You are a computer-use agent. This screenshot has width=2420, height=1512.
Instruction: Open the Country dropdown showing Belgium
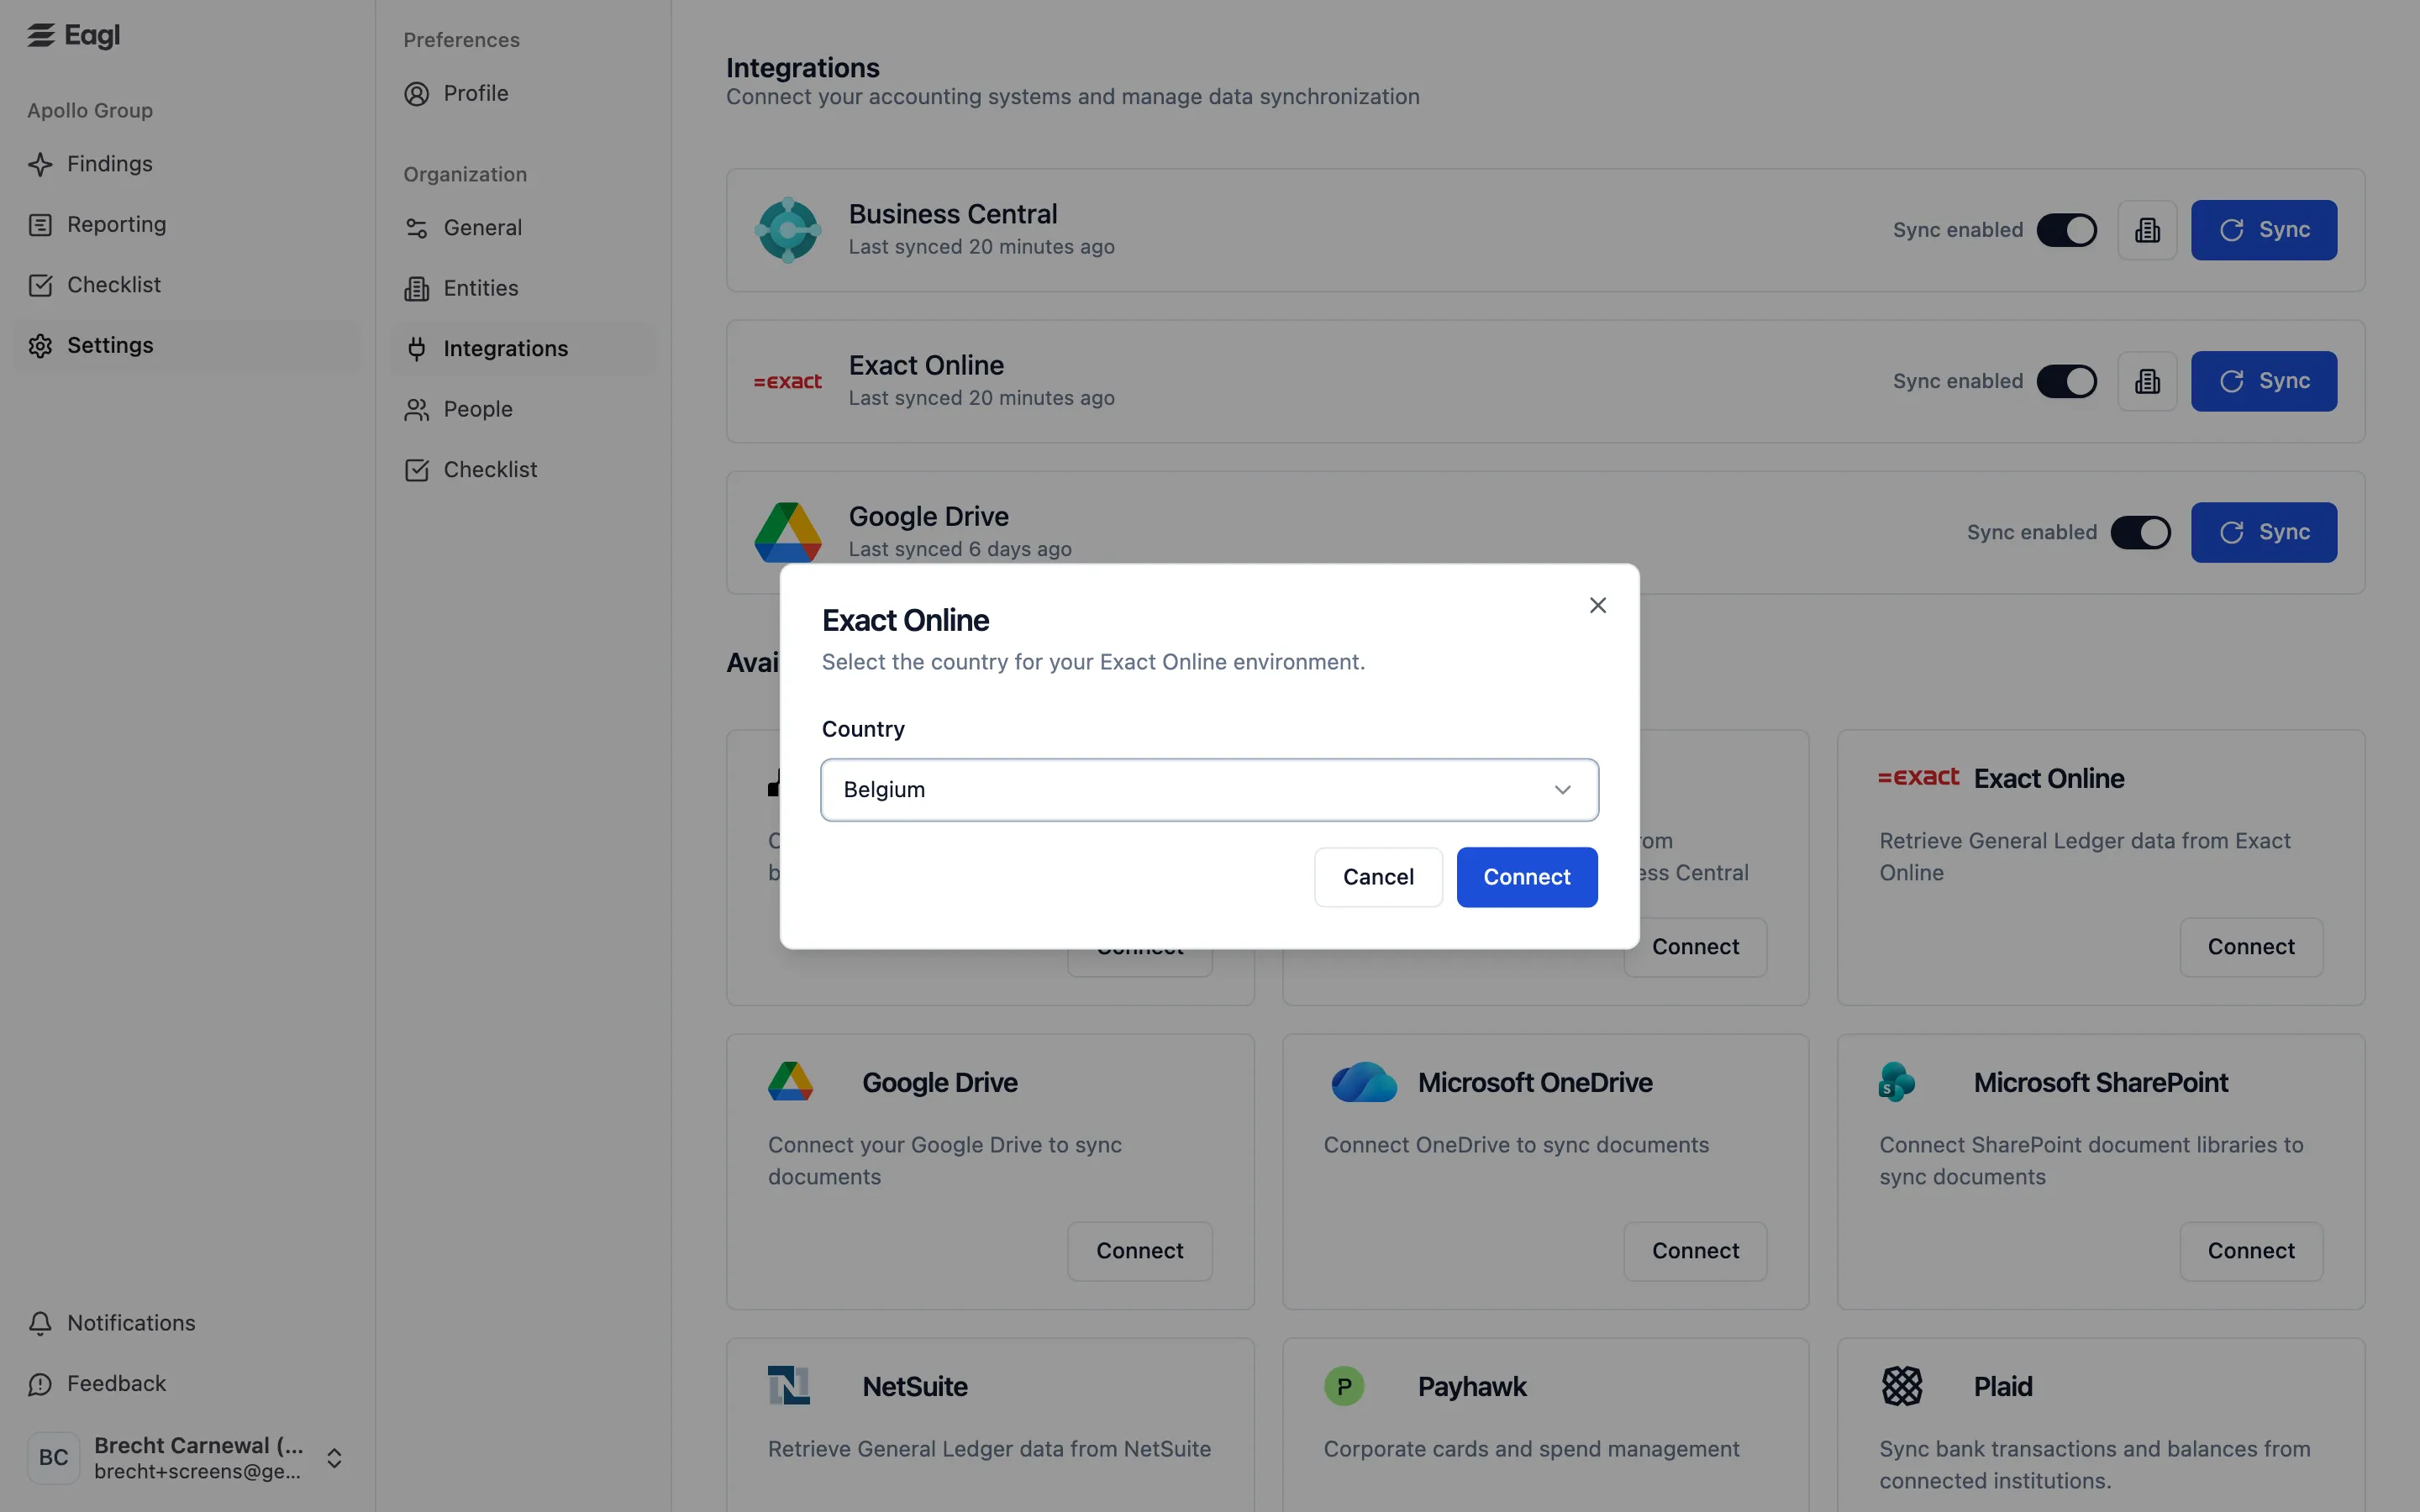click(1210, 790)
